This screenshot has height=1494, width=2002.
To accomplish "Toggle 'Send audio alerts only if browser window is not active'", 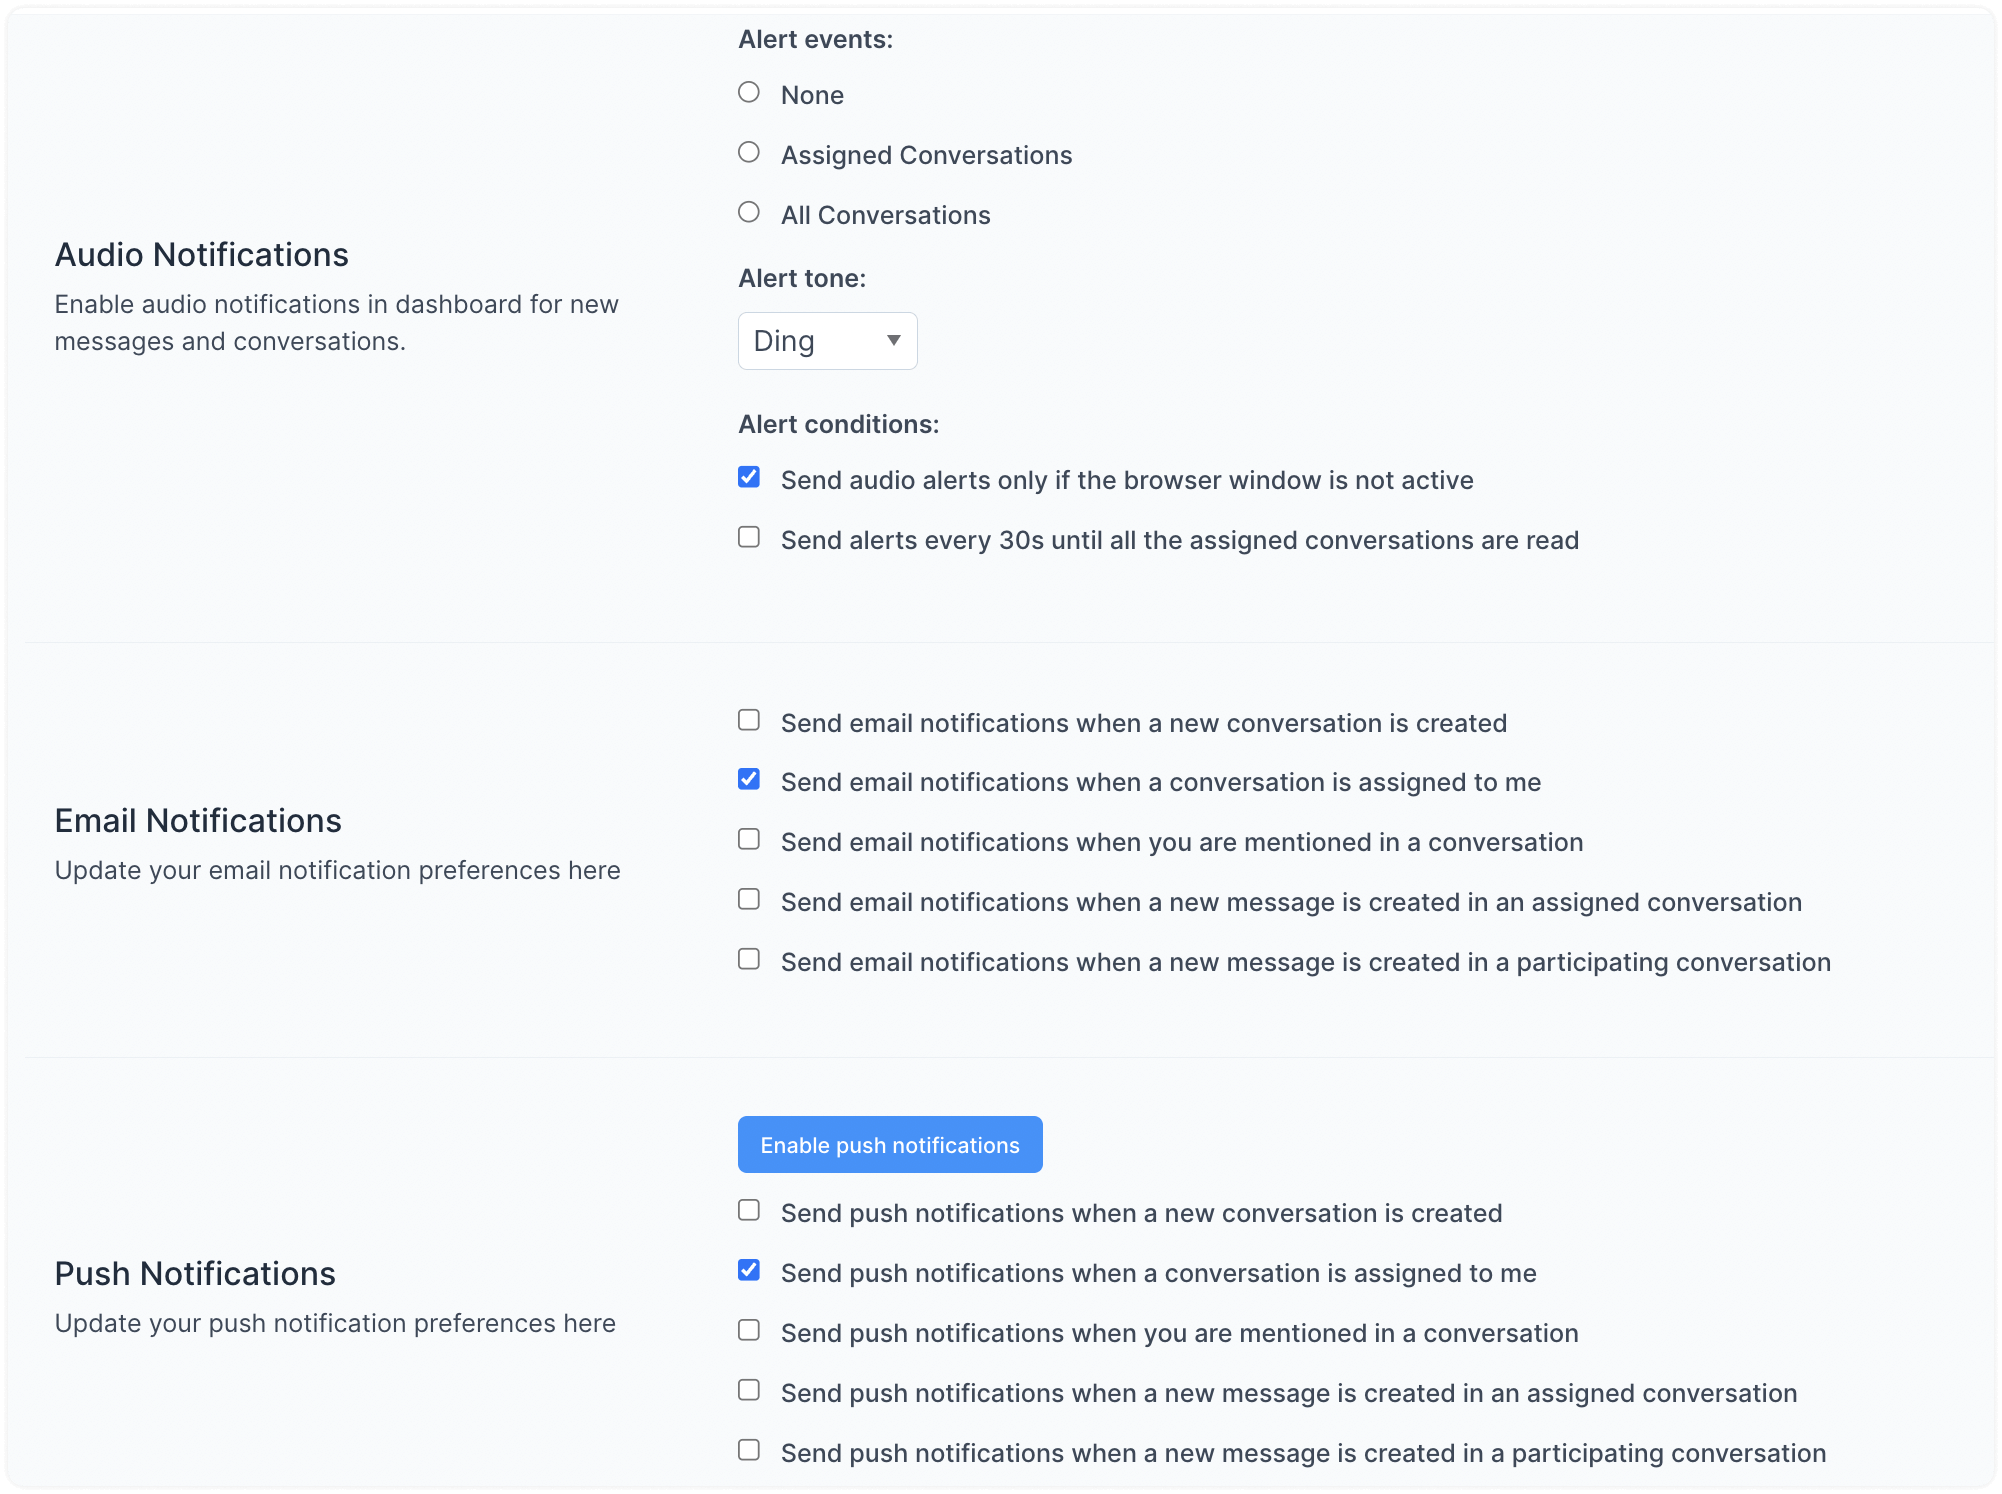I will coord(750,477).
